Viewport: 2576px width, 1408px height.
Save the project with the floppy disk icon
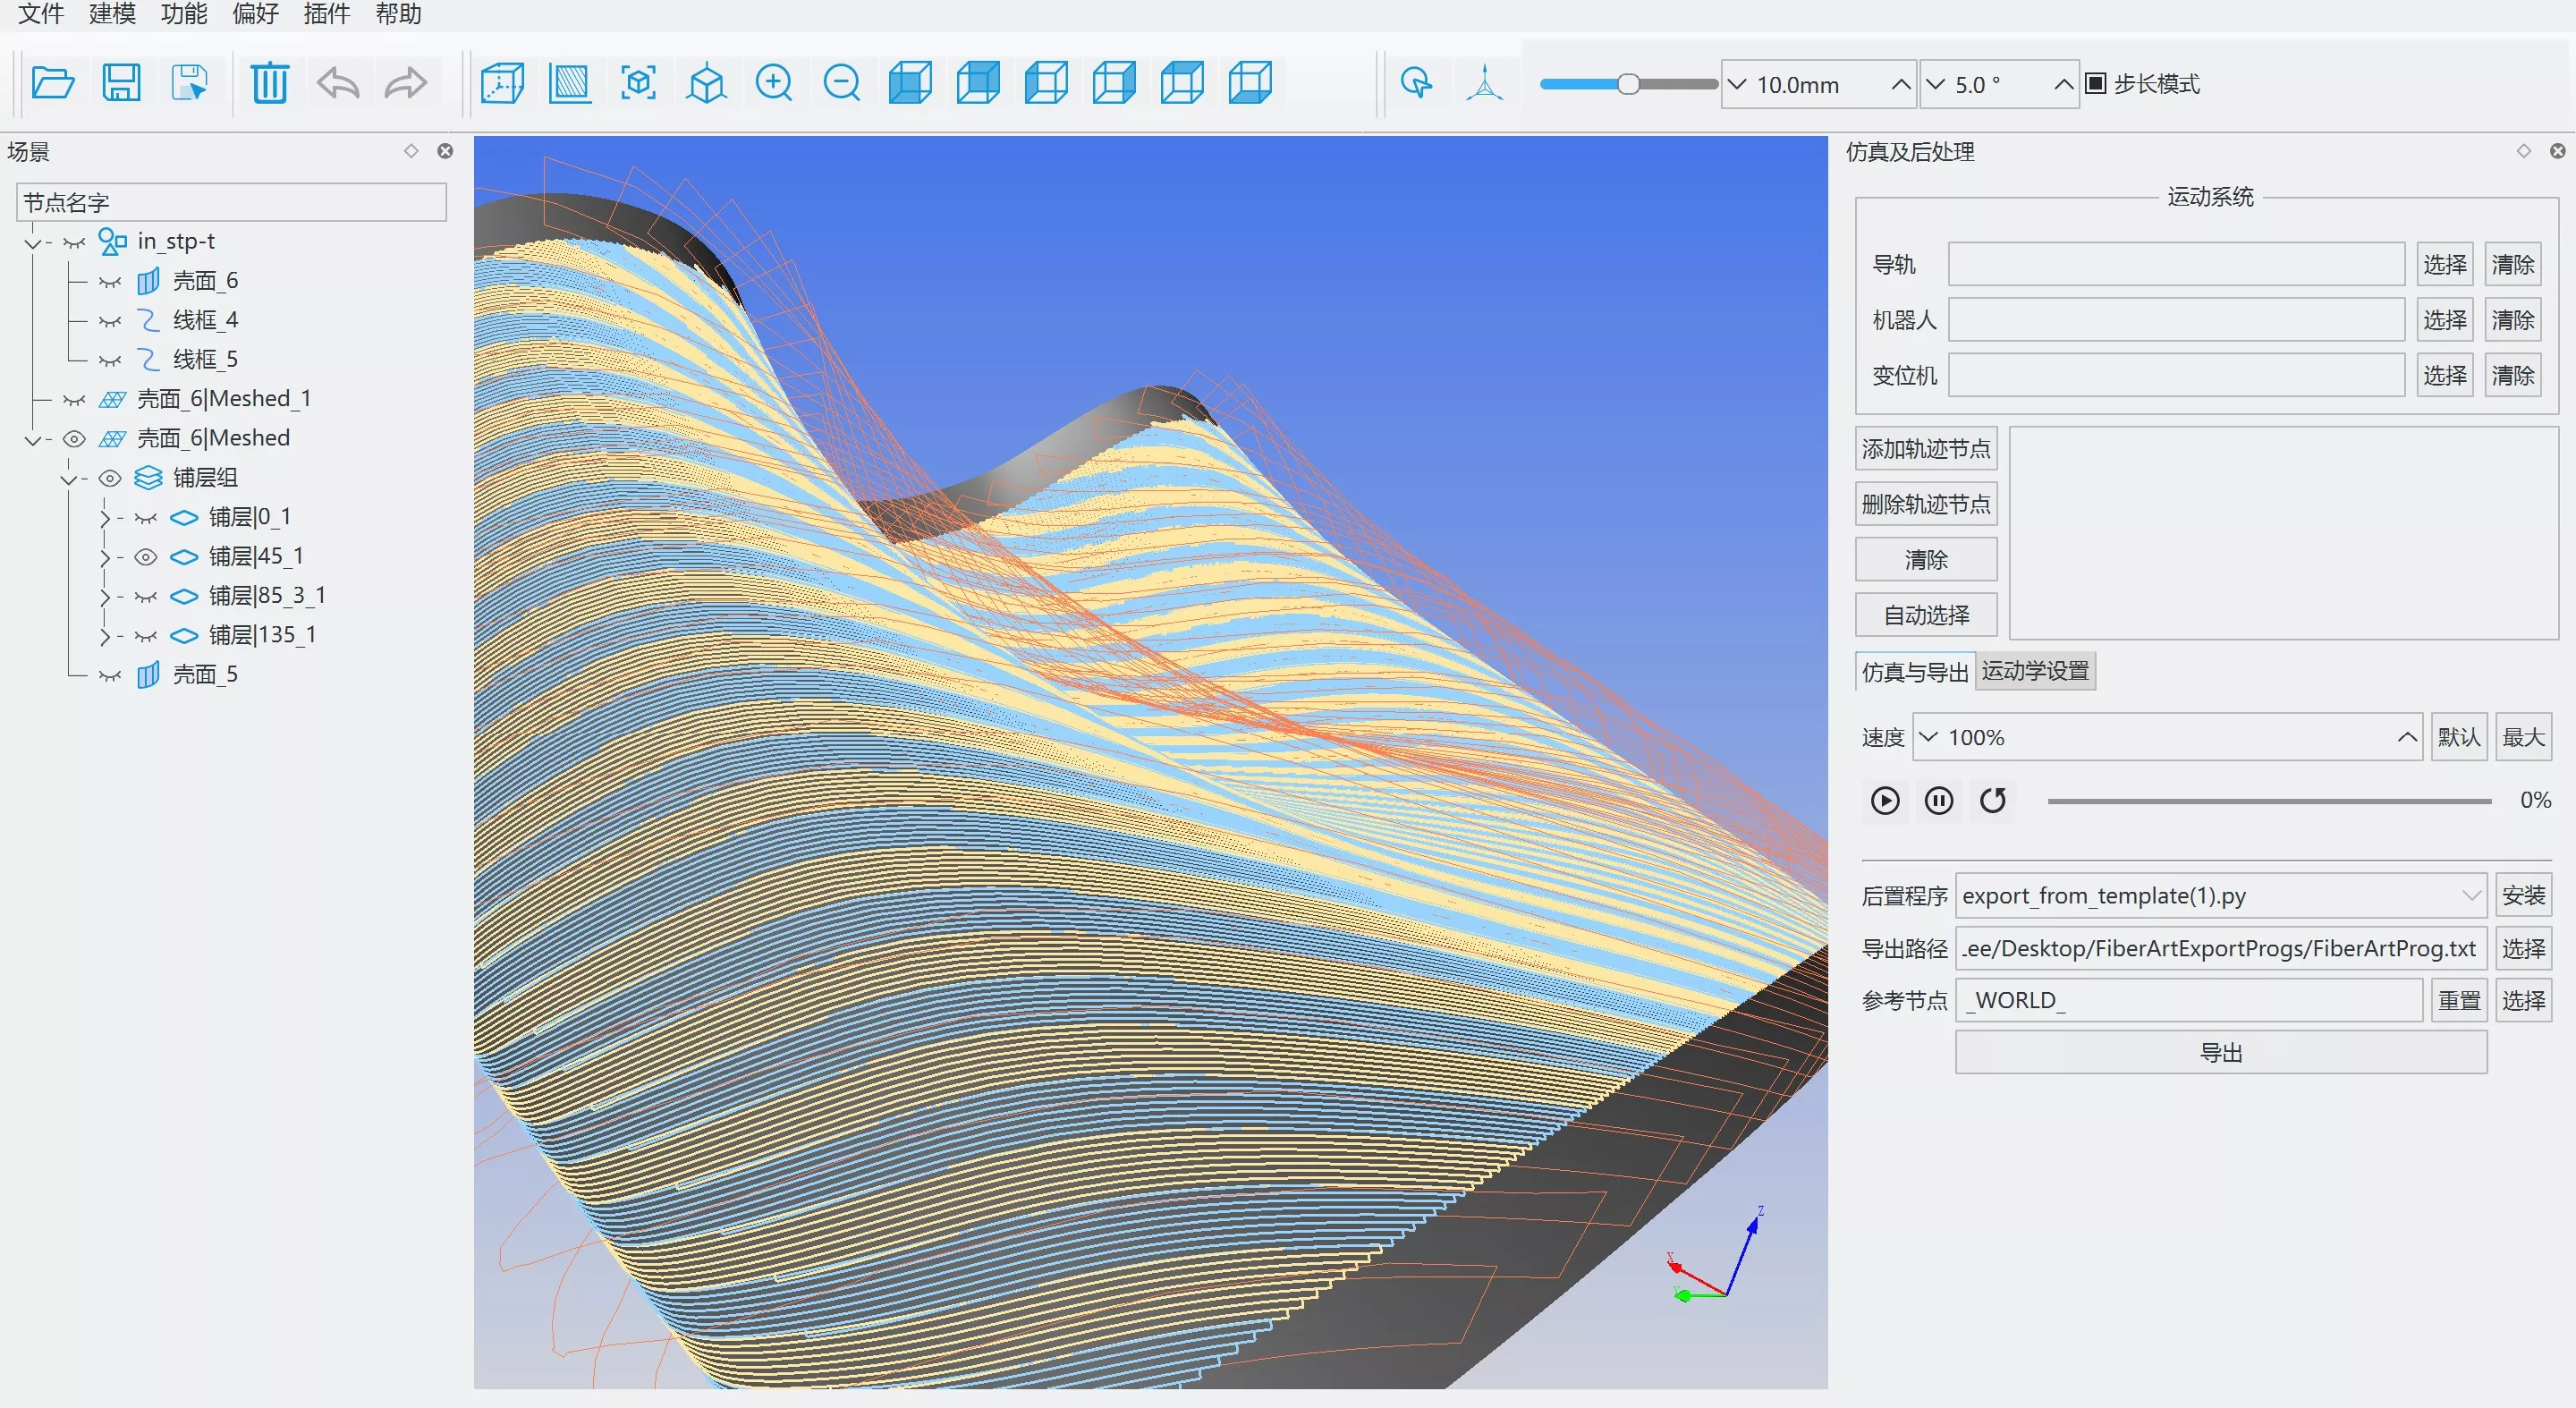(x=121, y=83)
